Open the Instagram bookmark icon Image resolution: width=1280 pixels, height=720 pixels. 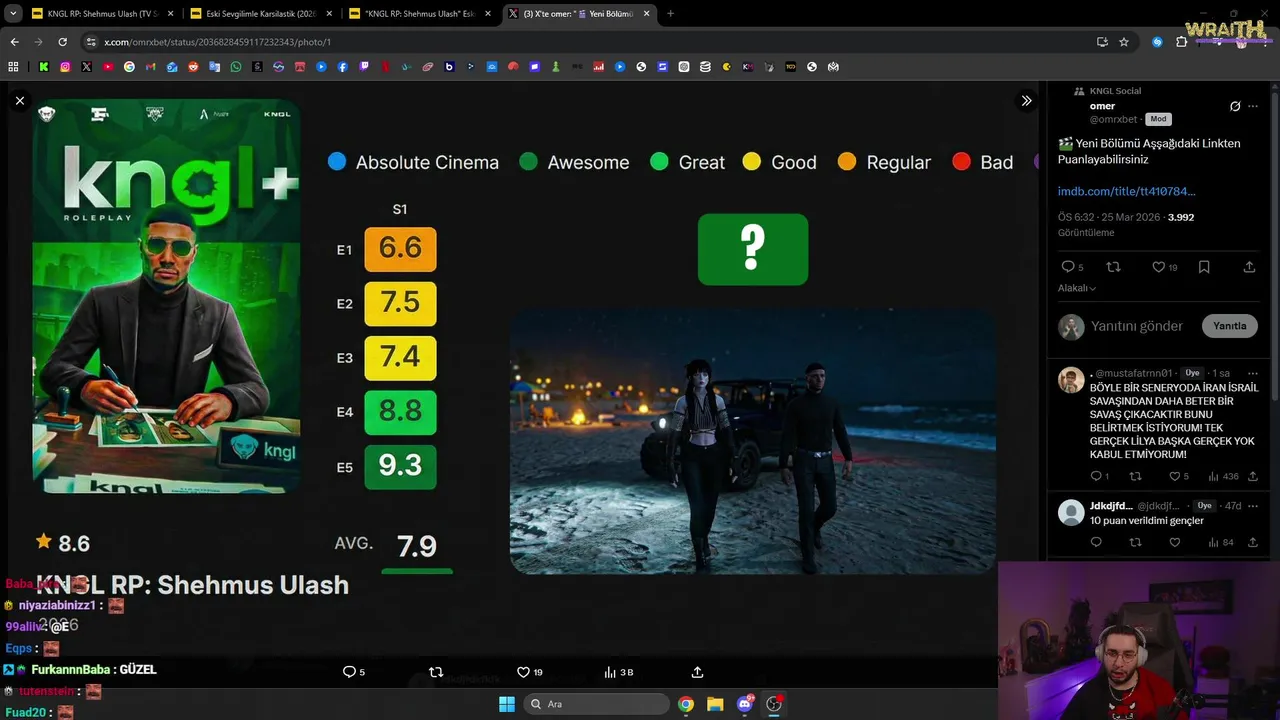tap(65, 67)
